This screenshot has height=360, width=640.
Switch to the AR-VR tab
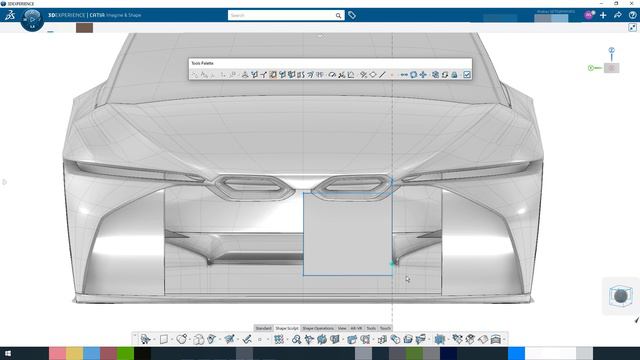coord(356,328)
